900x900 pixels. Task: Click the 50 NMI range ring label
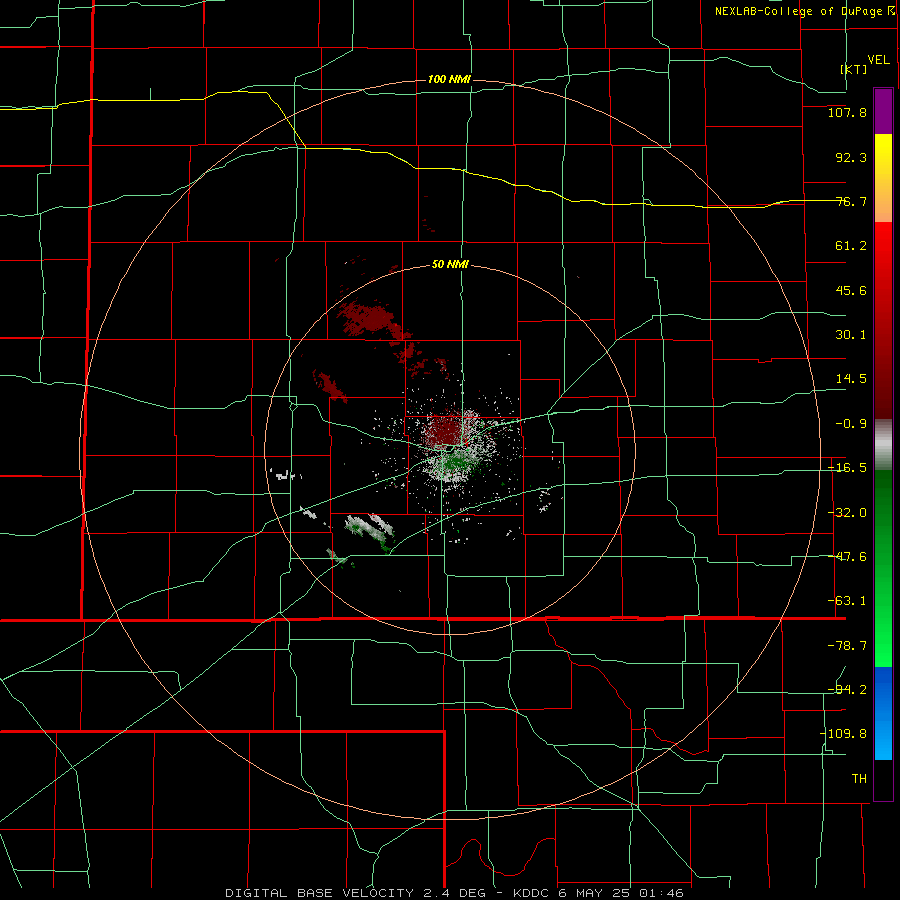[x=450, y=265]
